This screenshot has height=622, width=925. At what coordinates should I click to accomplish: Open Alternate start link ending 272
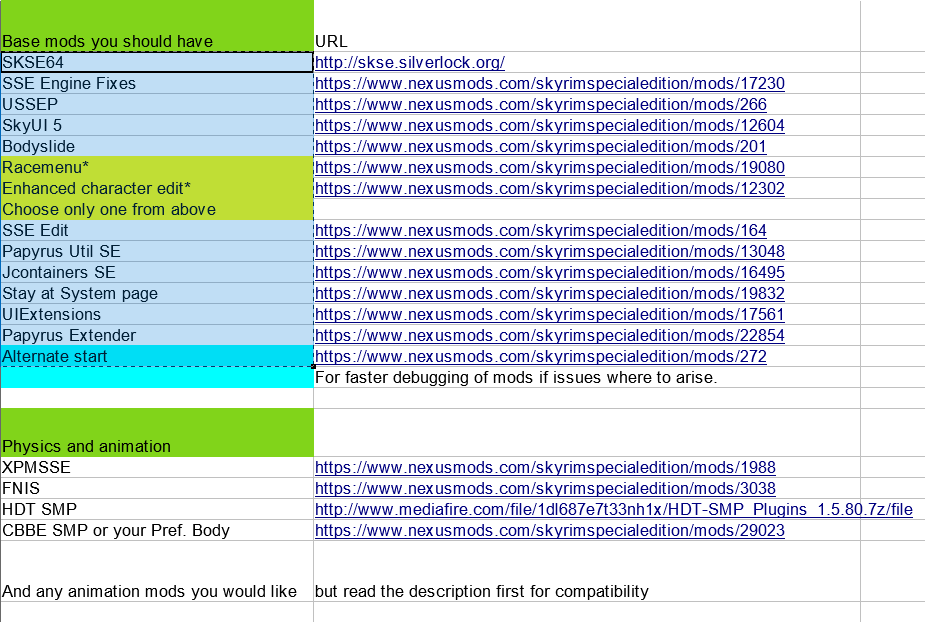540,357
